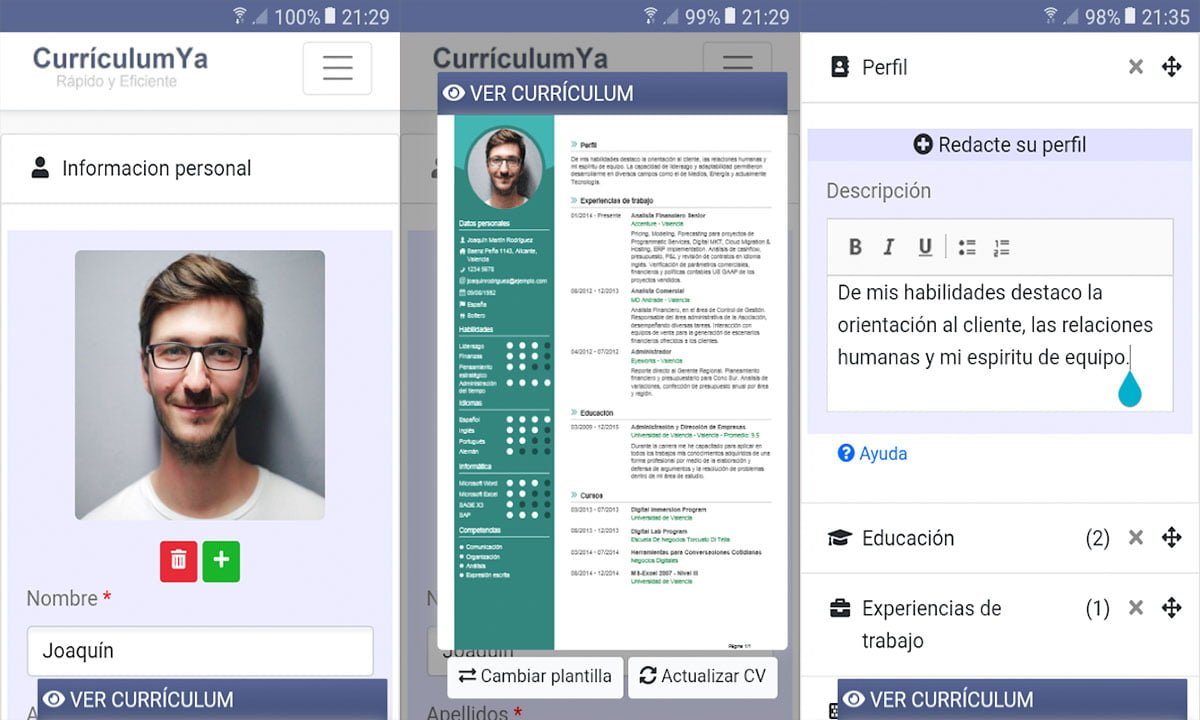Image resolution: width=1200 pixels, height=720 pixels.
Task: Click Redacte su perfil button
Action: click(1000, 145)
